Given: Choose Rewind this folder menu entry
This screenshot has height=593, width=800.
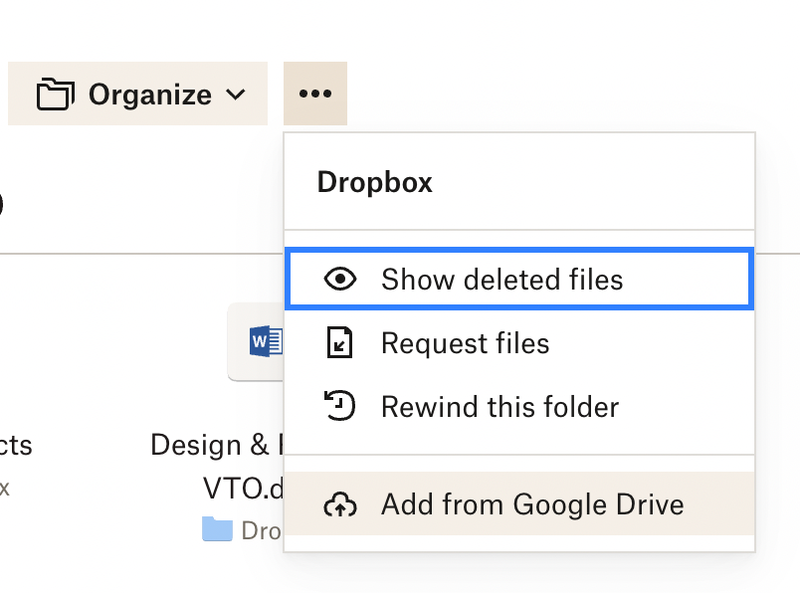Looking at the screenshot, I should coord(498,406).
